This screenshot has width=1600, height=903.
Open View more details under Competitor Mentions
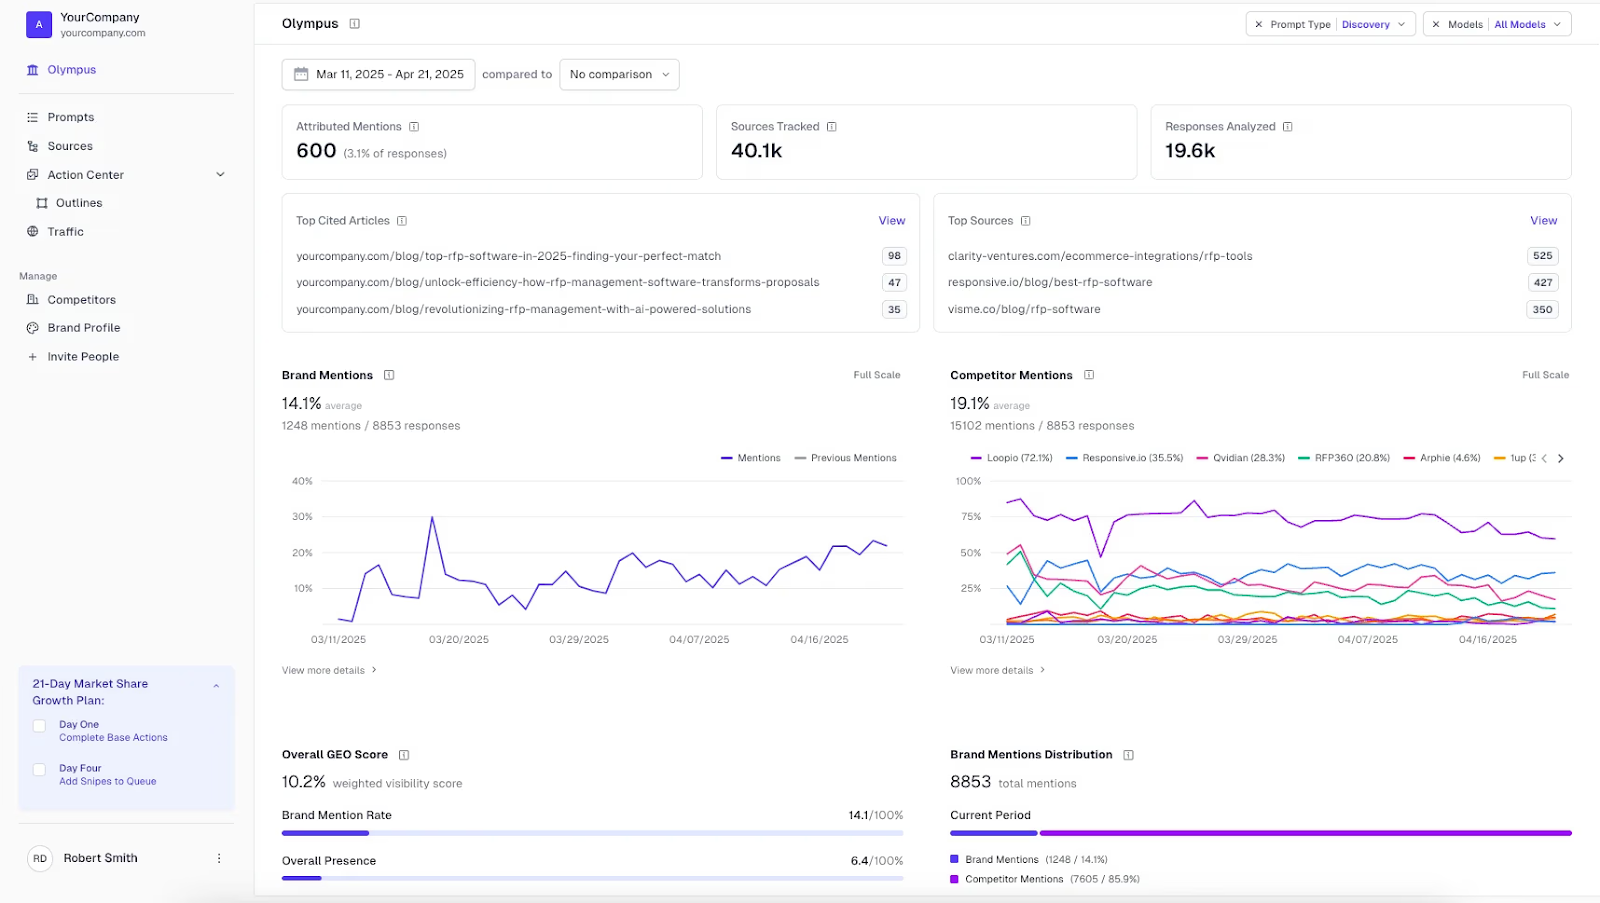coord(991,670)
